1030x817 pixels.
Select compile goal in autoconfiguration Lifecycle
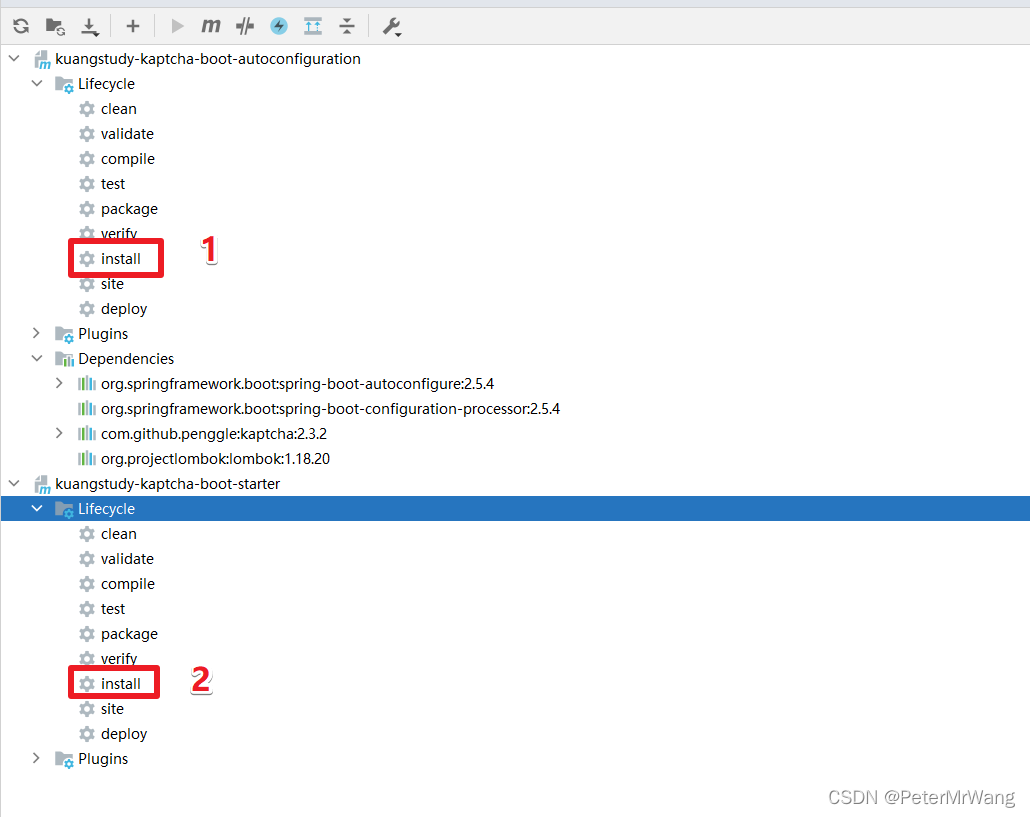tap(128, 159)
